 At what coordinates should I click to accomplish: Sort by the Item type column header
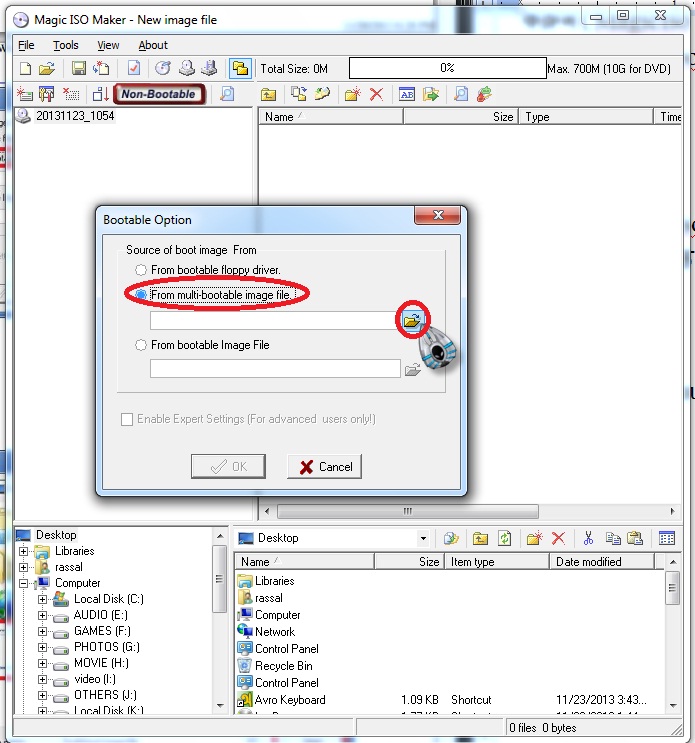point(497,562)
